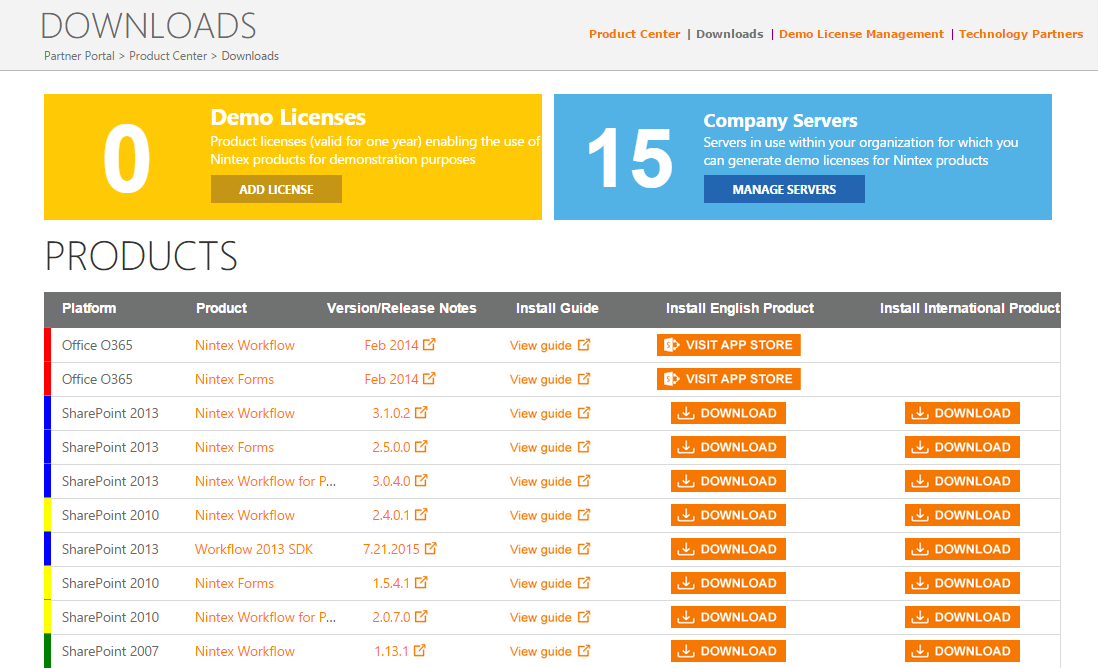Click the Install Guide column header
Image resolution: width=1098 pixels, height=668 pixels.
pyautogui.click(x=557, y=308)
